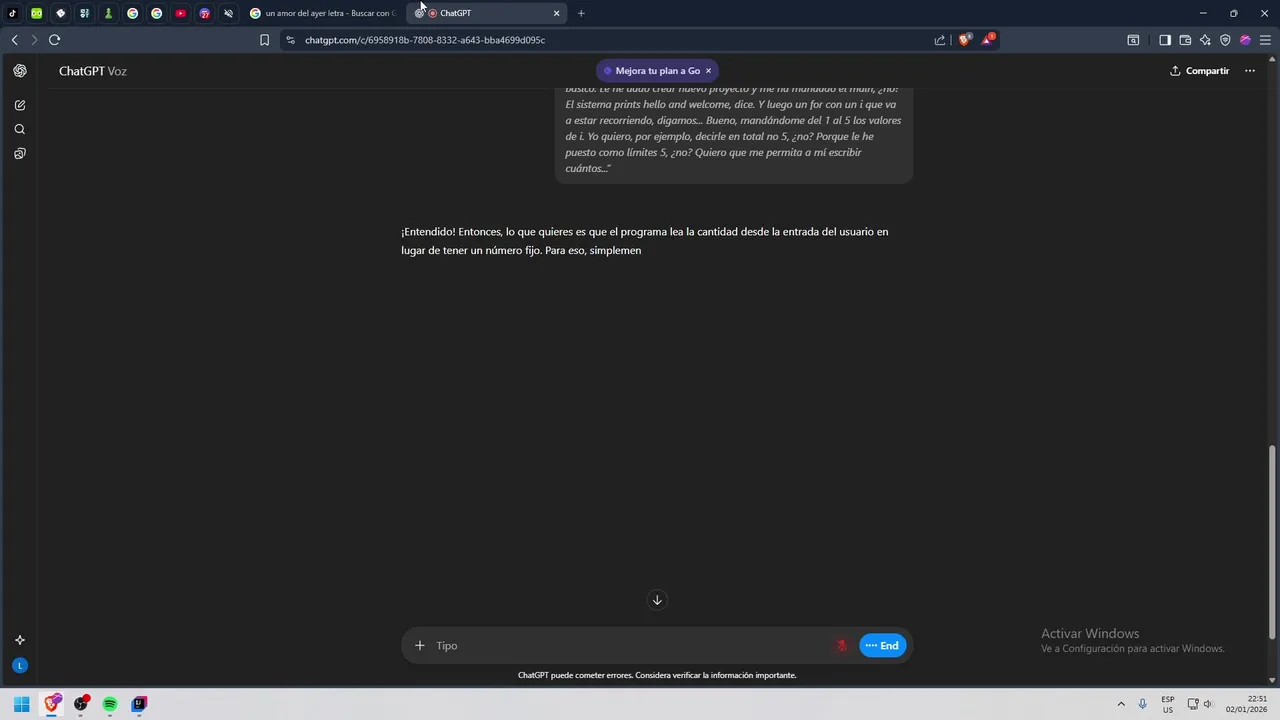
Task: Open the user profile avatar L
Action: click(20, 665)
